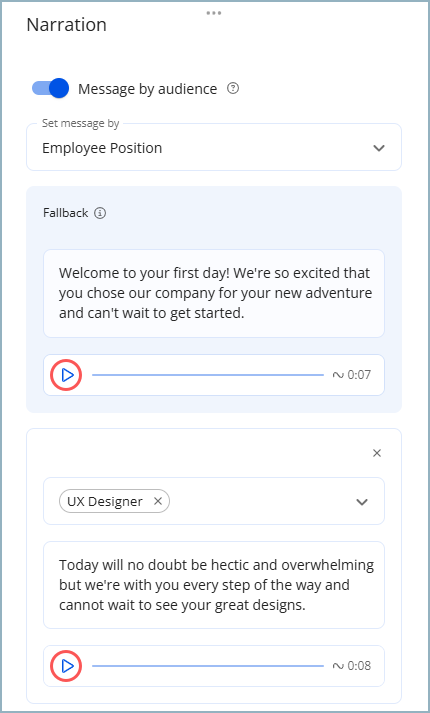Click the Message by audience help icon
The height and width of the screenshot is (713, 430).
coord(233,88)
